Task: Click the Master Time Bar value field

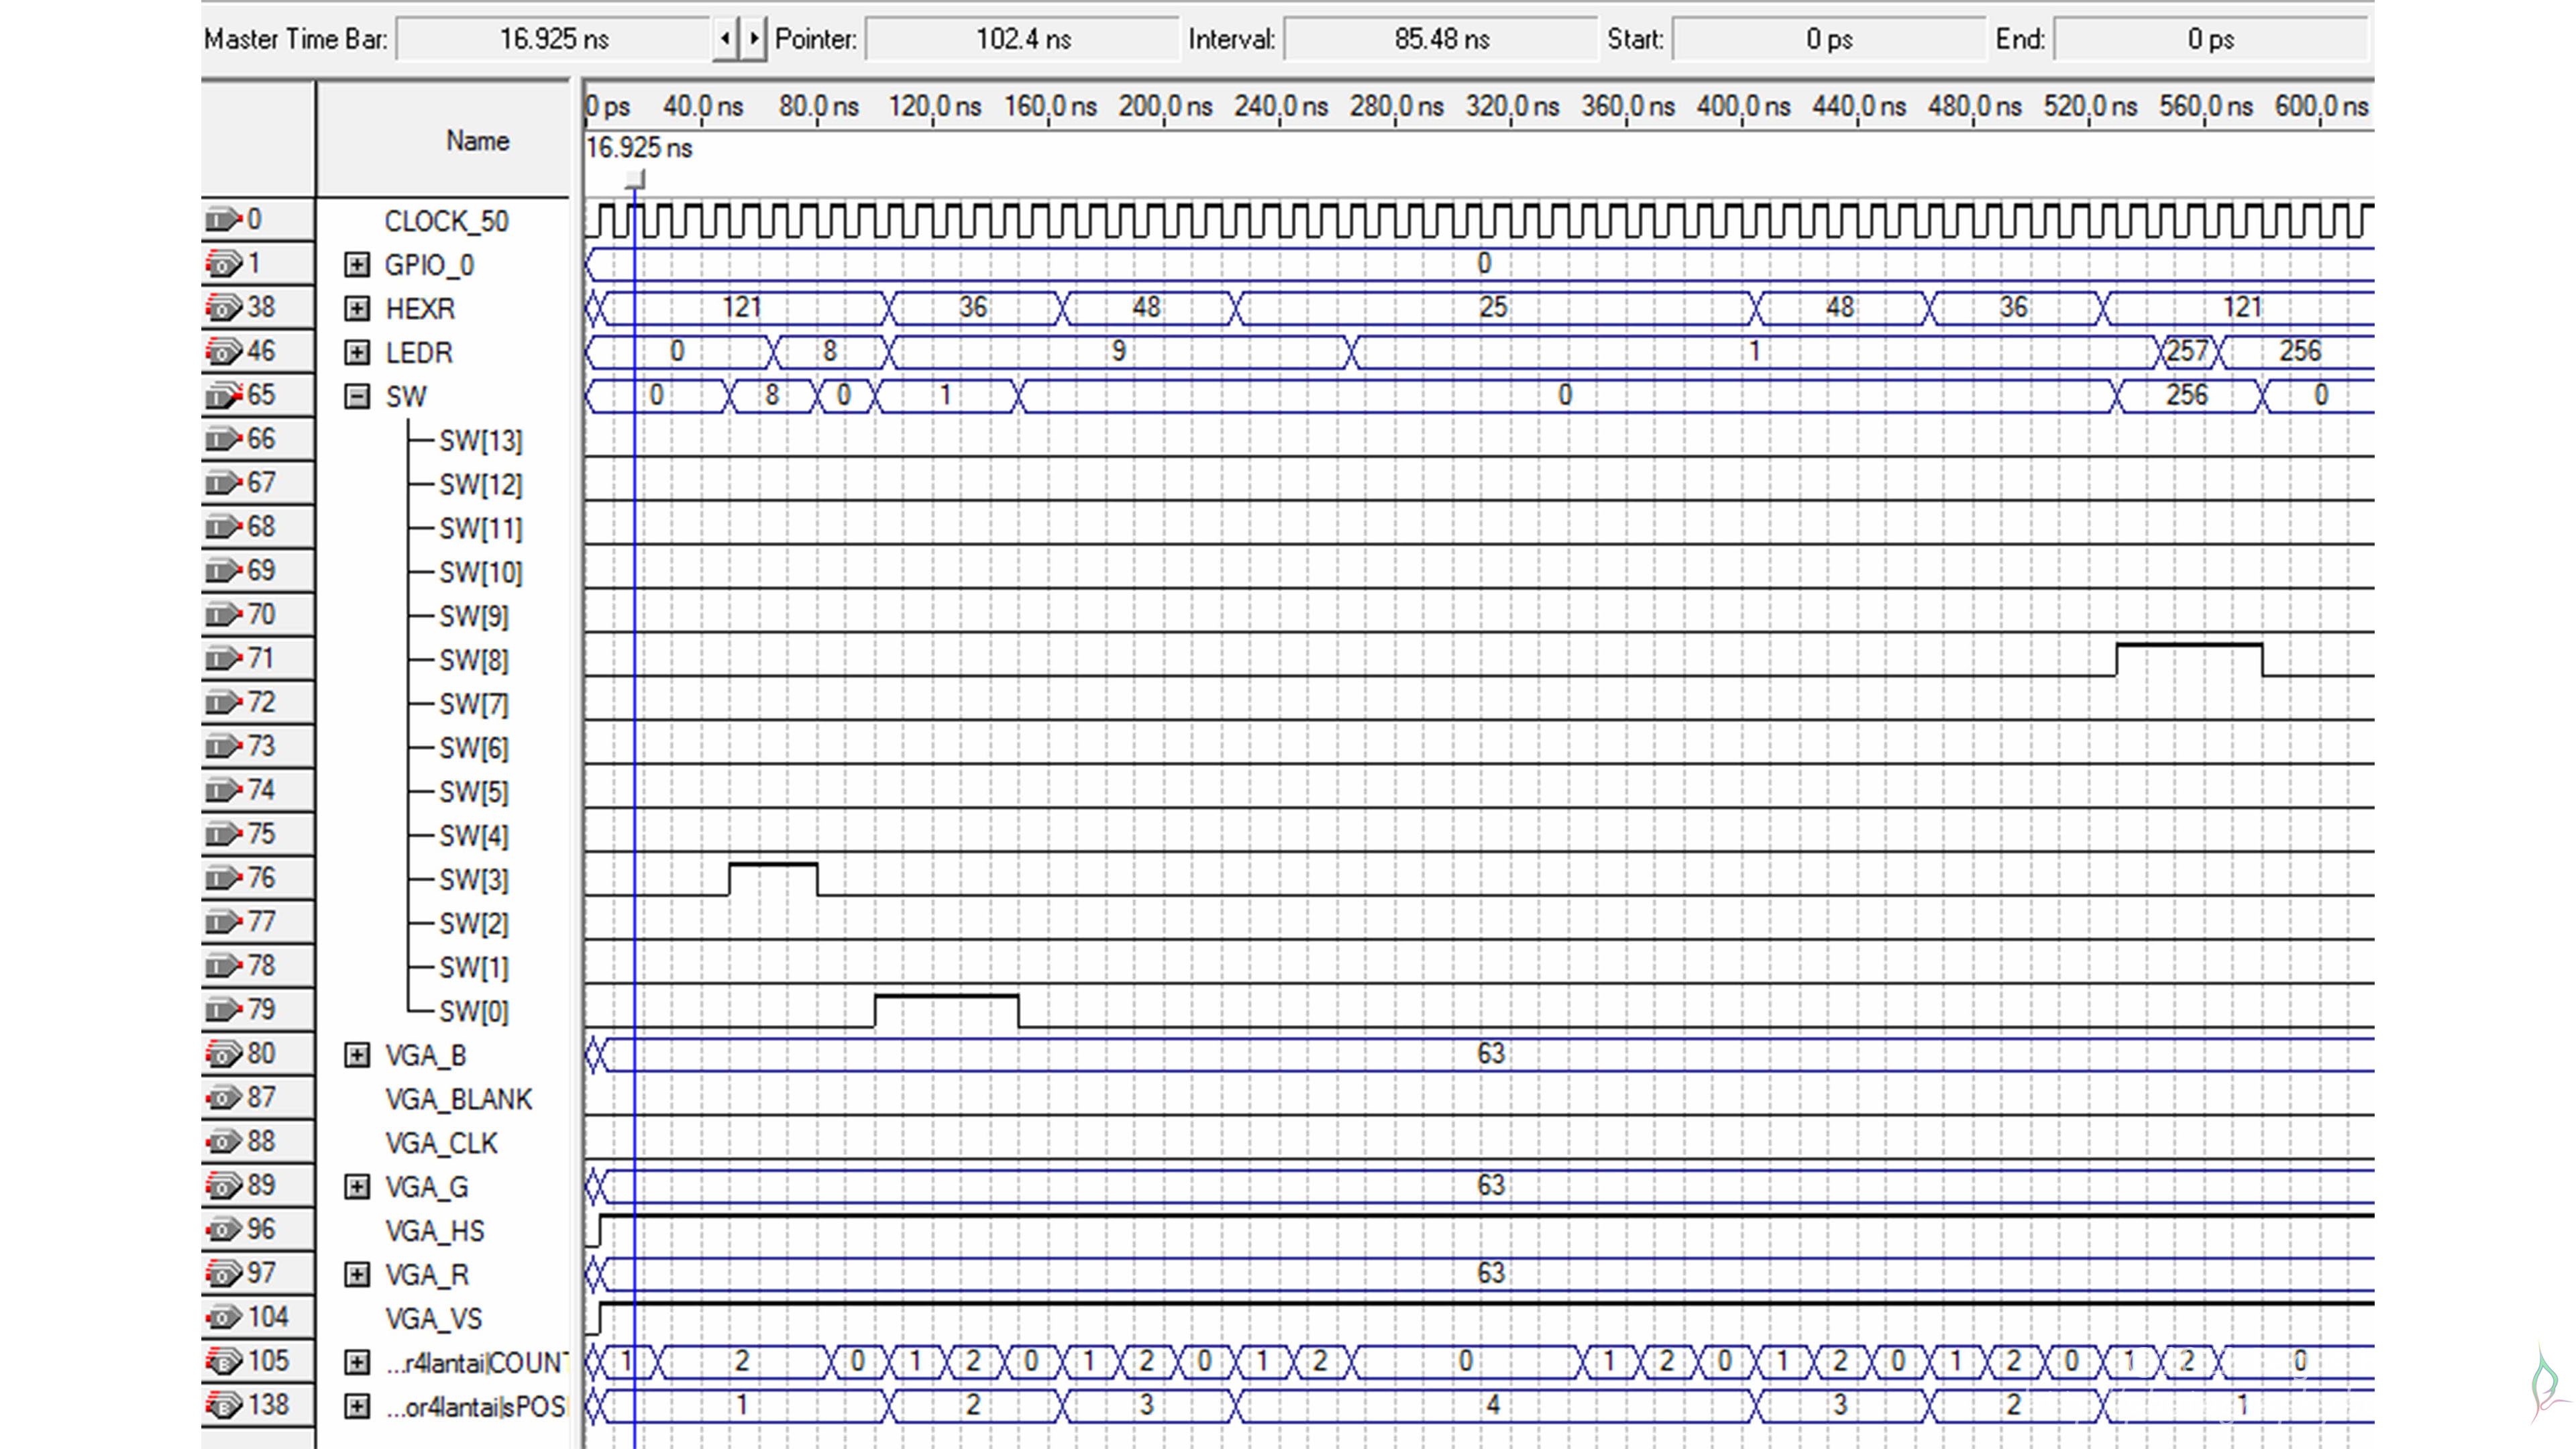Action: pos(553,39)
